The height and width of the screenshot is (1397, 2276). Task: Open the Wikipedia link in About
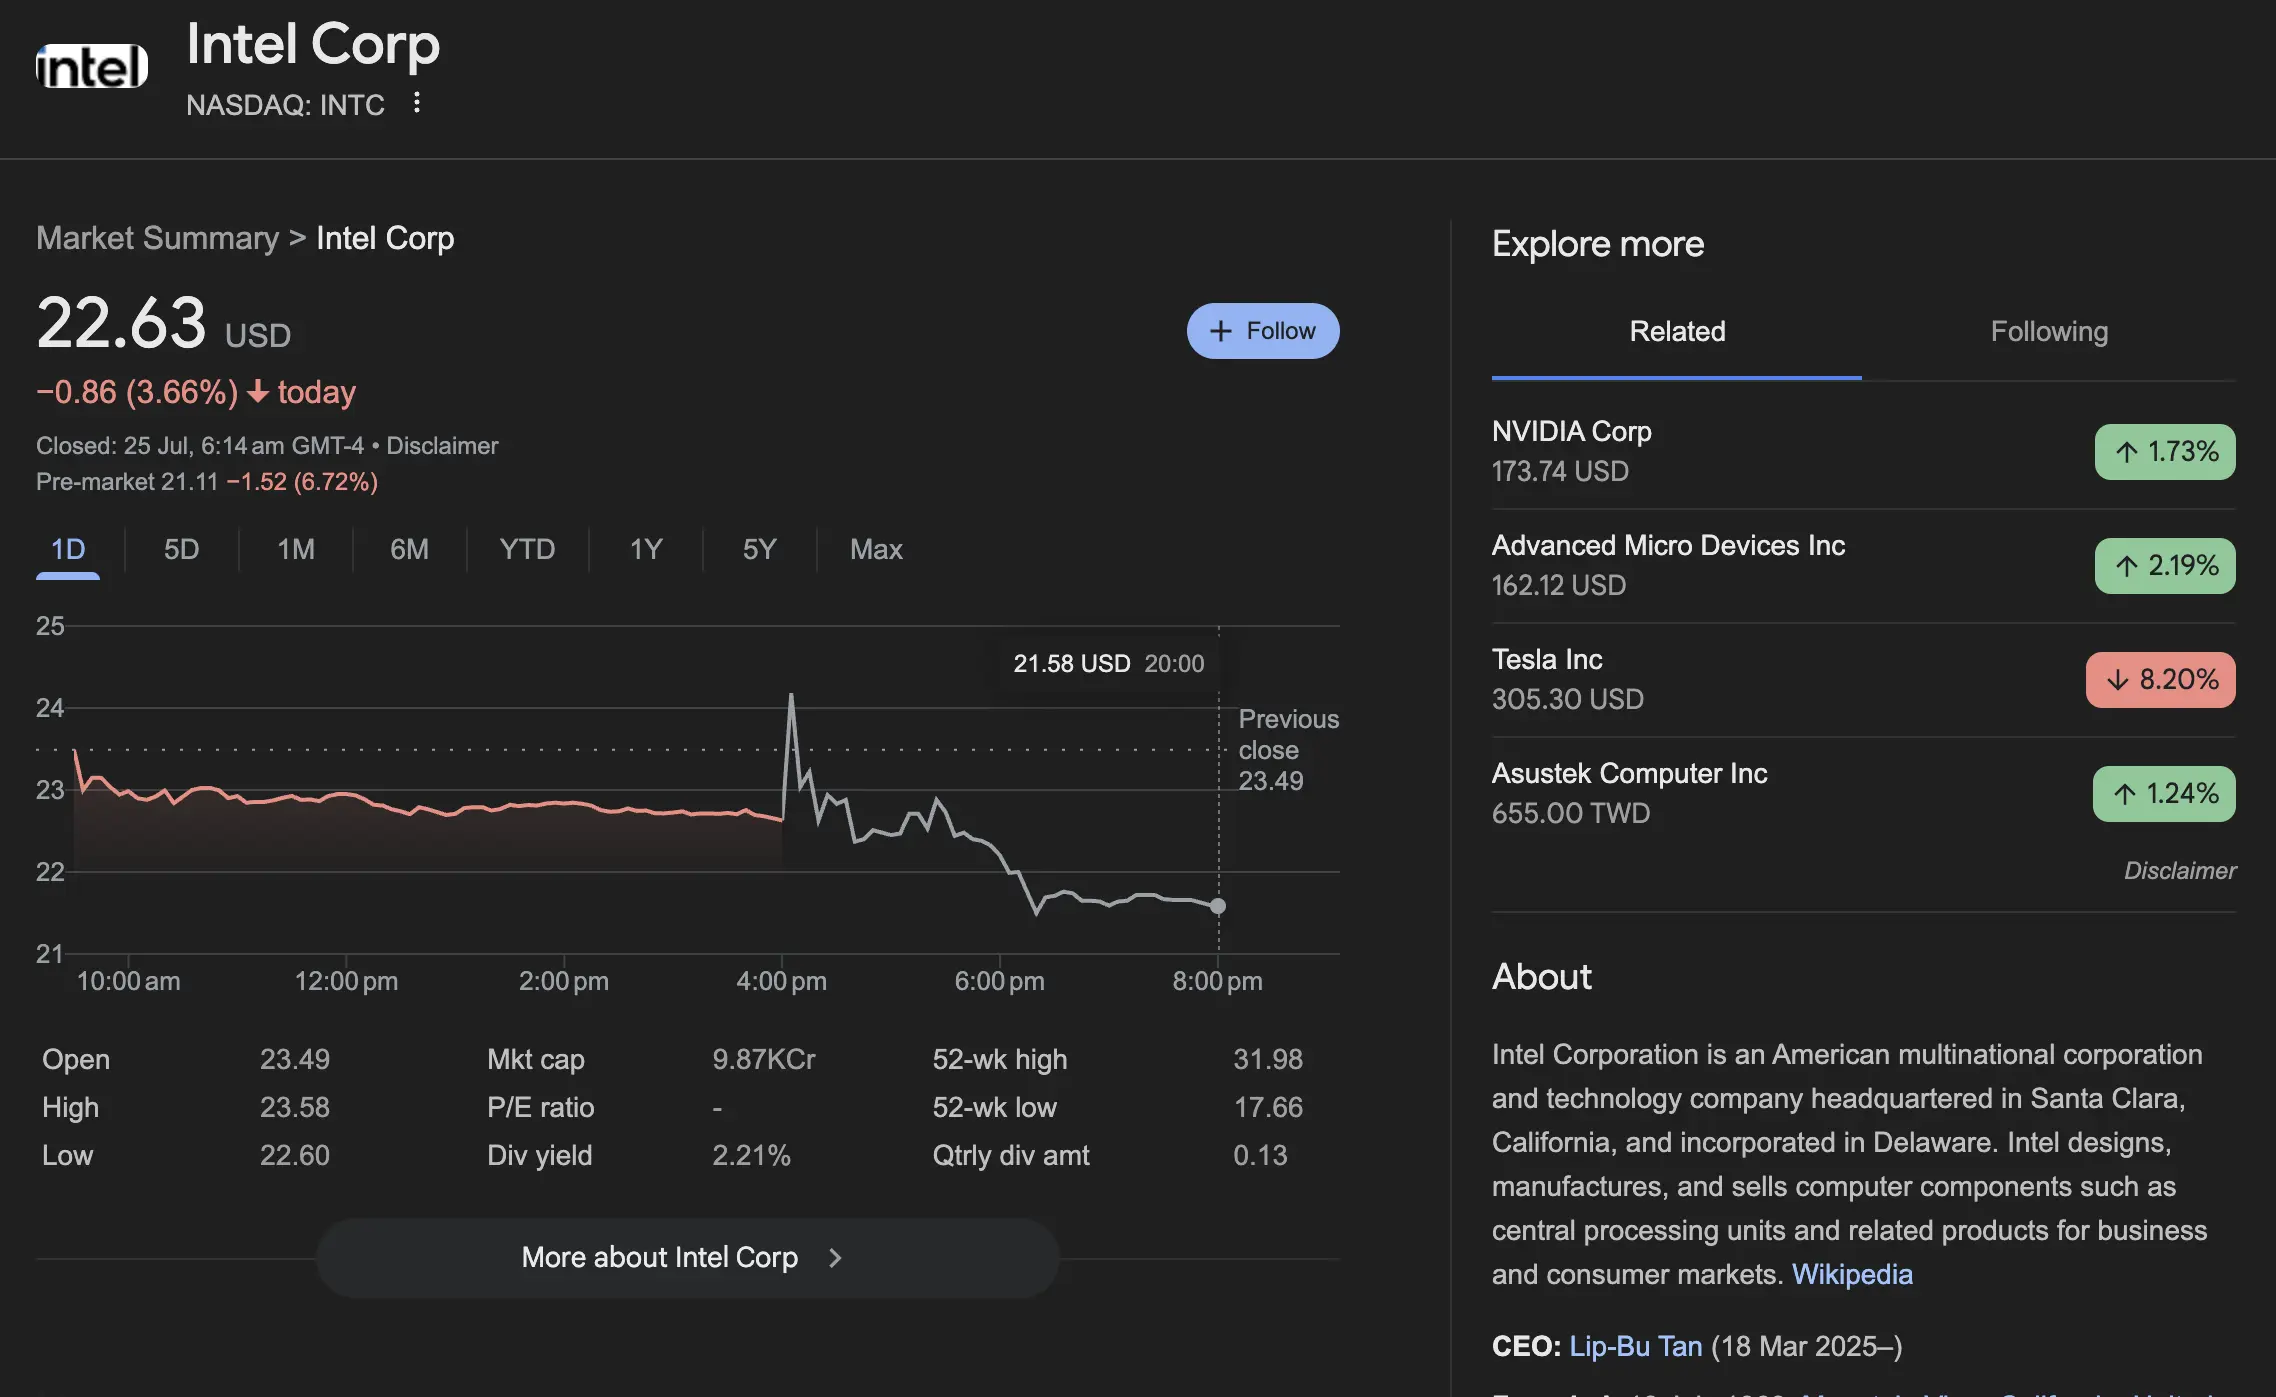coord(1852,1274)
